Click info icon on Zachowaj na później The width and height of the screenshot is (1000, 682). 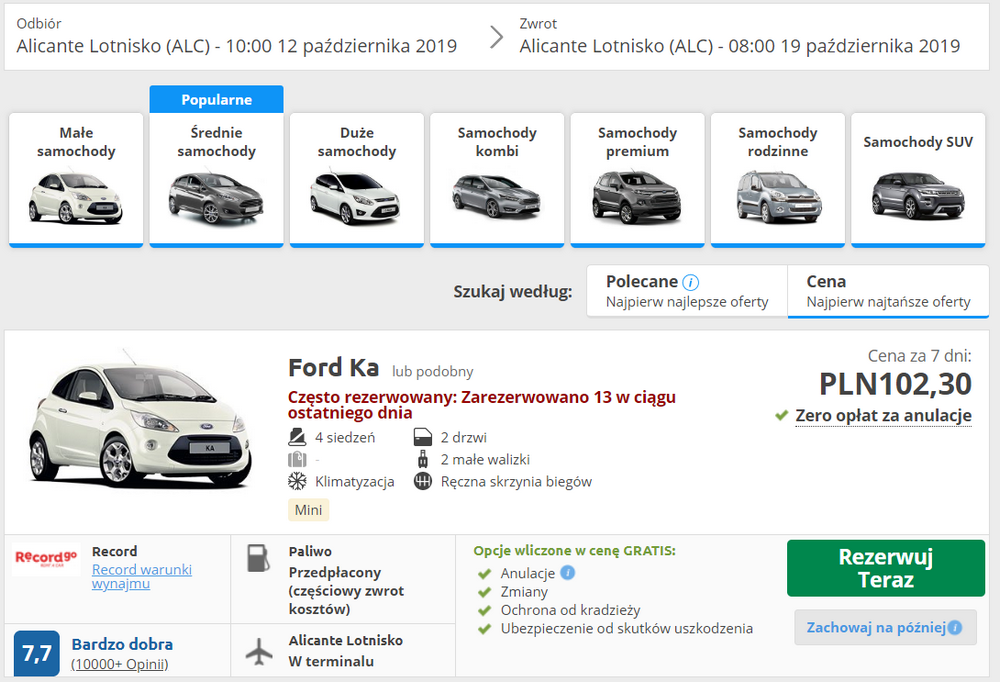coord(955,628)
